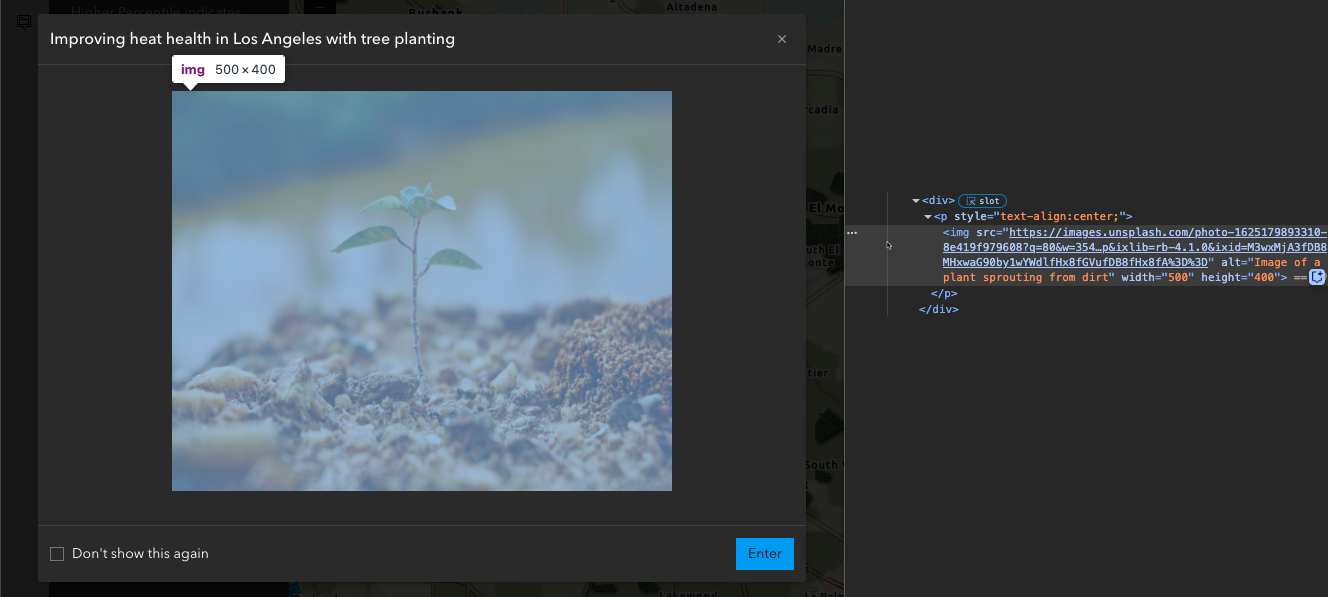This screenshot has height=597, width=1328.
Task: Check the Don't show this again checkbox
Action: pos(57,553)
